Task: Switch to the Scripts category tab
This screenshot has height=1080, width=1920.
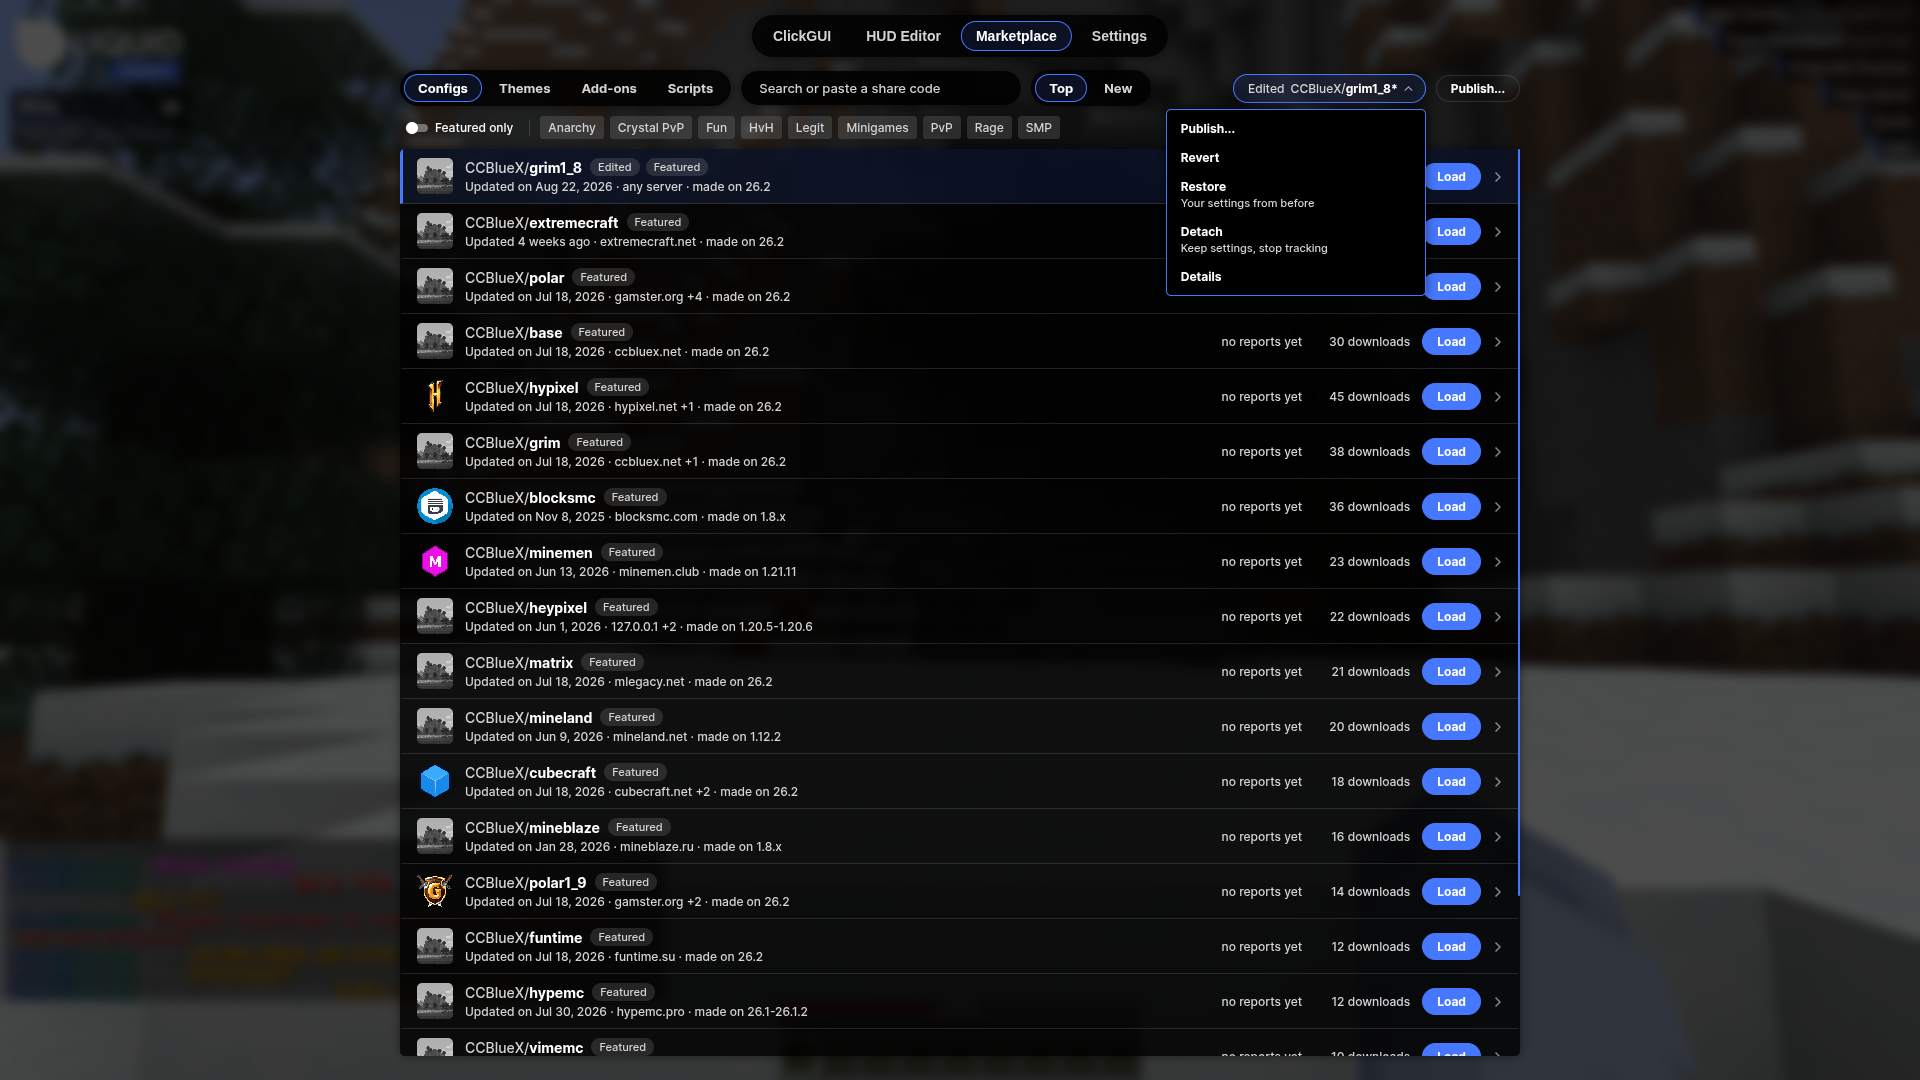Action: click(x=690, y=89)
